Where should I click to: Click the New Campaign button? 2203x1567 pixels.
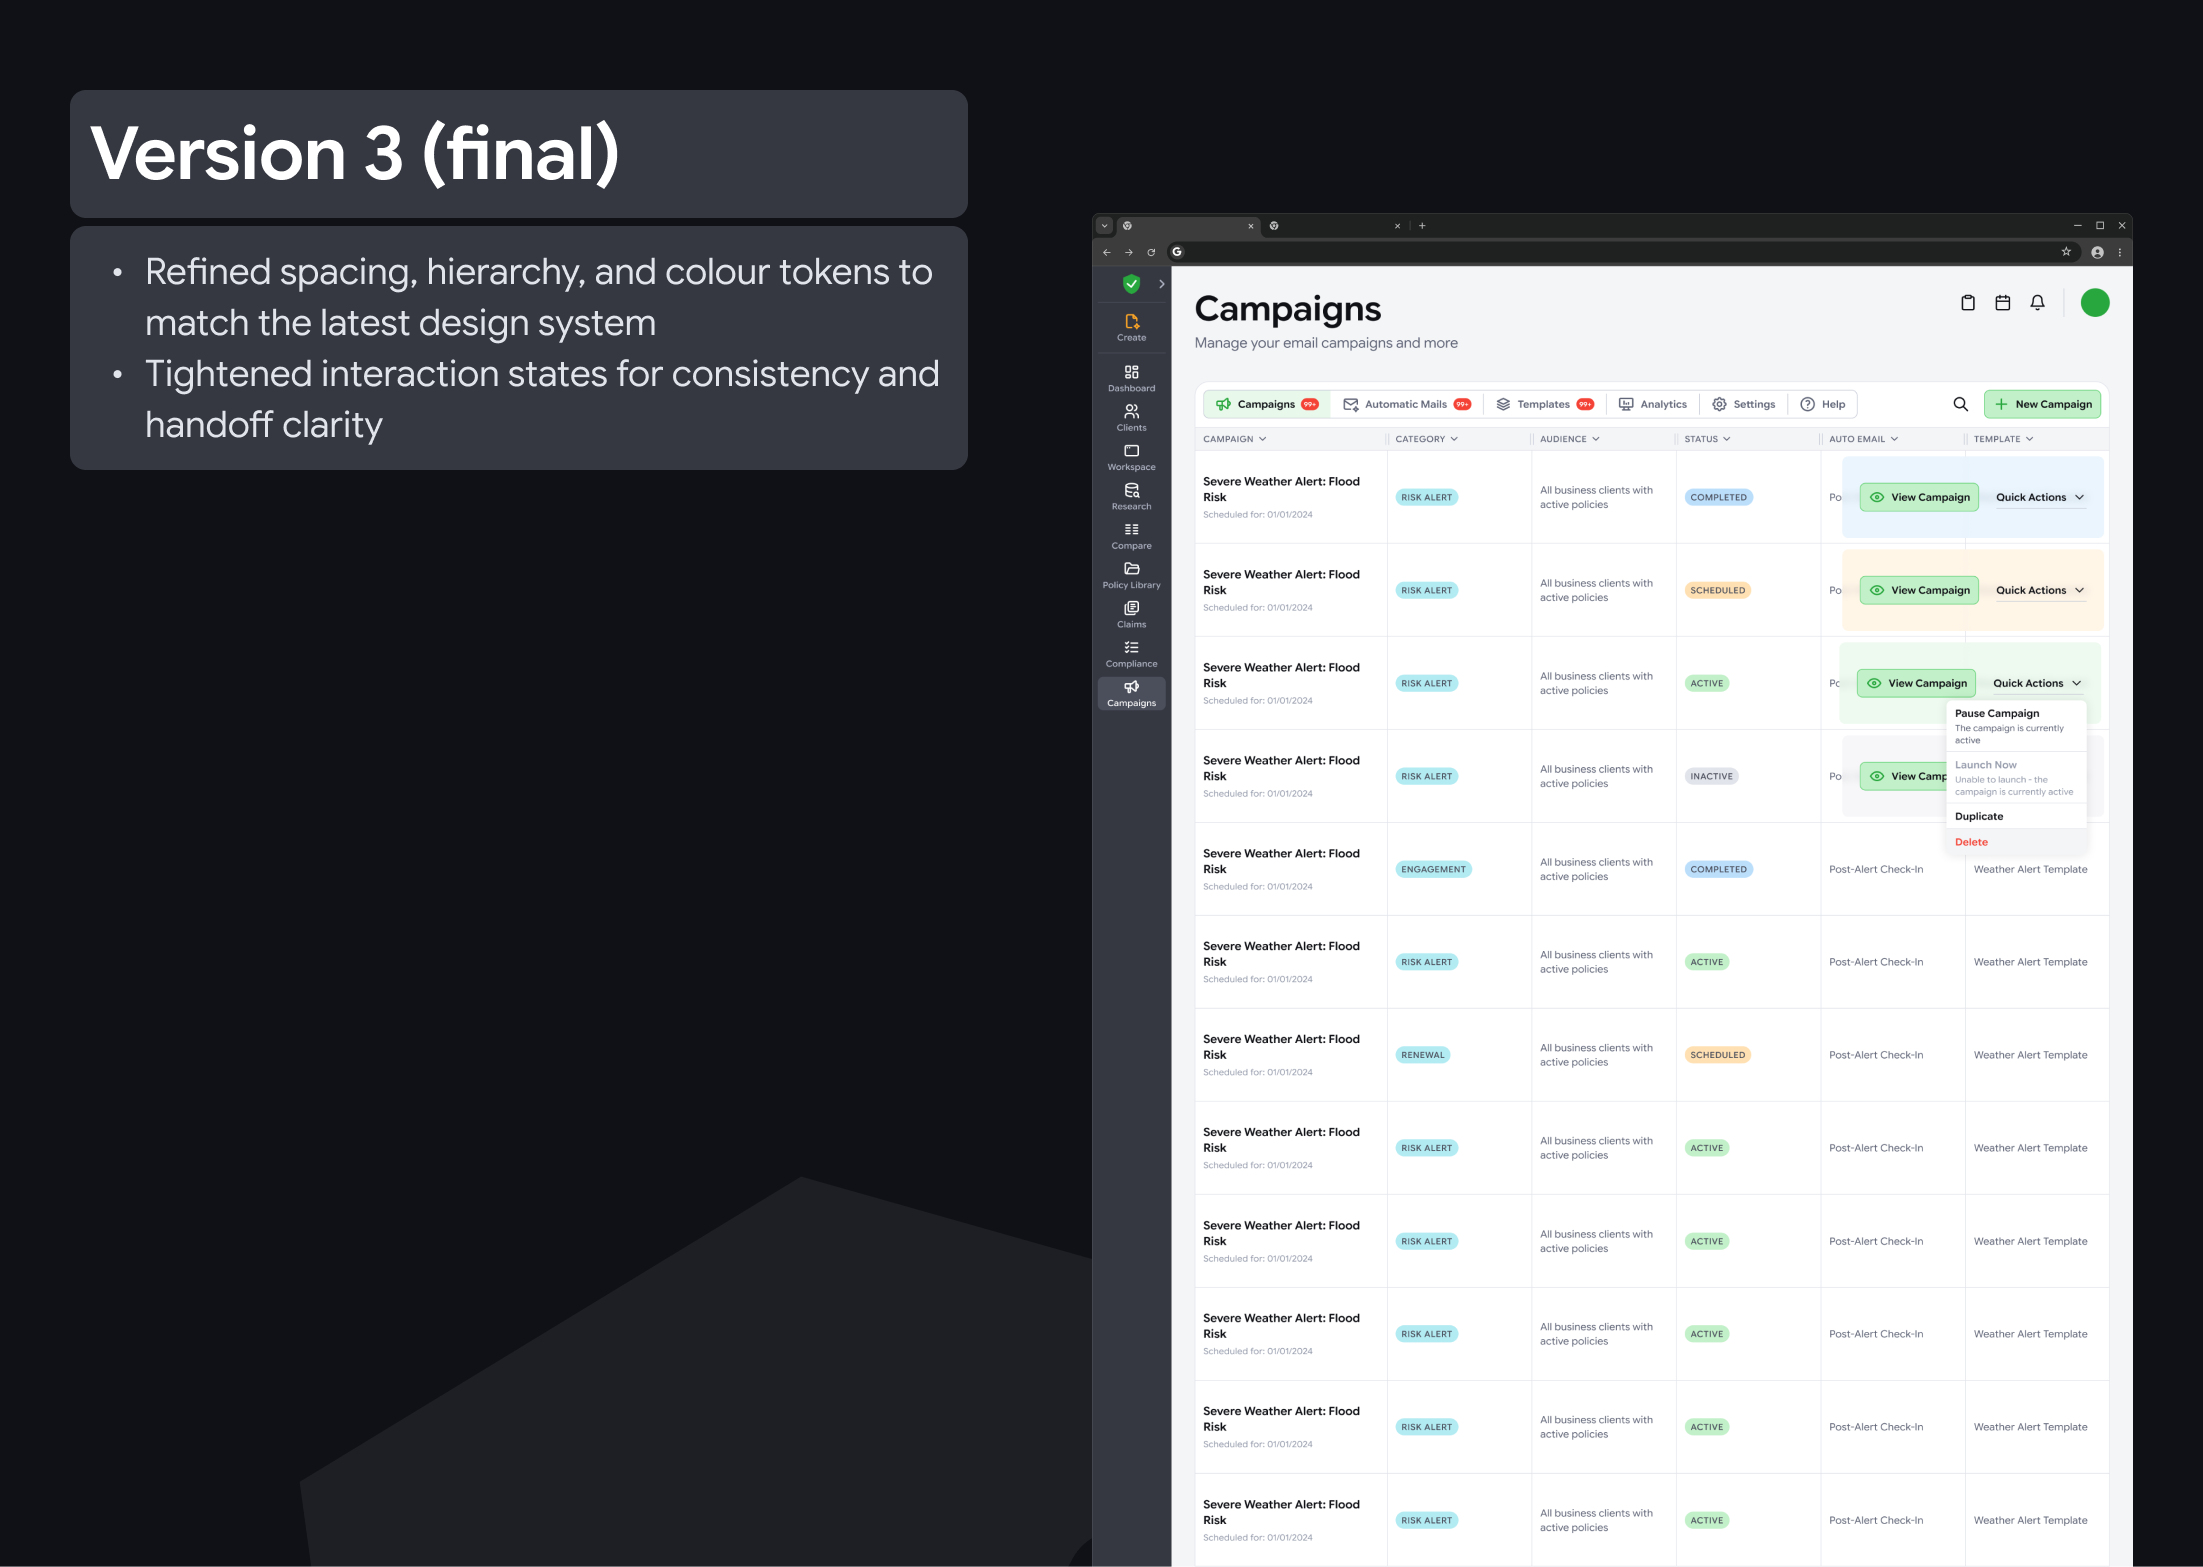pos(2042,404)
